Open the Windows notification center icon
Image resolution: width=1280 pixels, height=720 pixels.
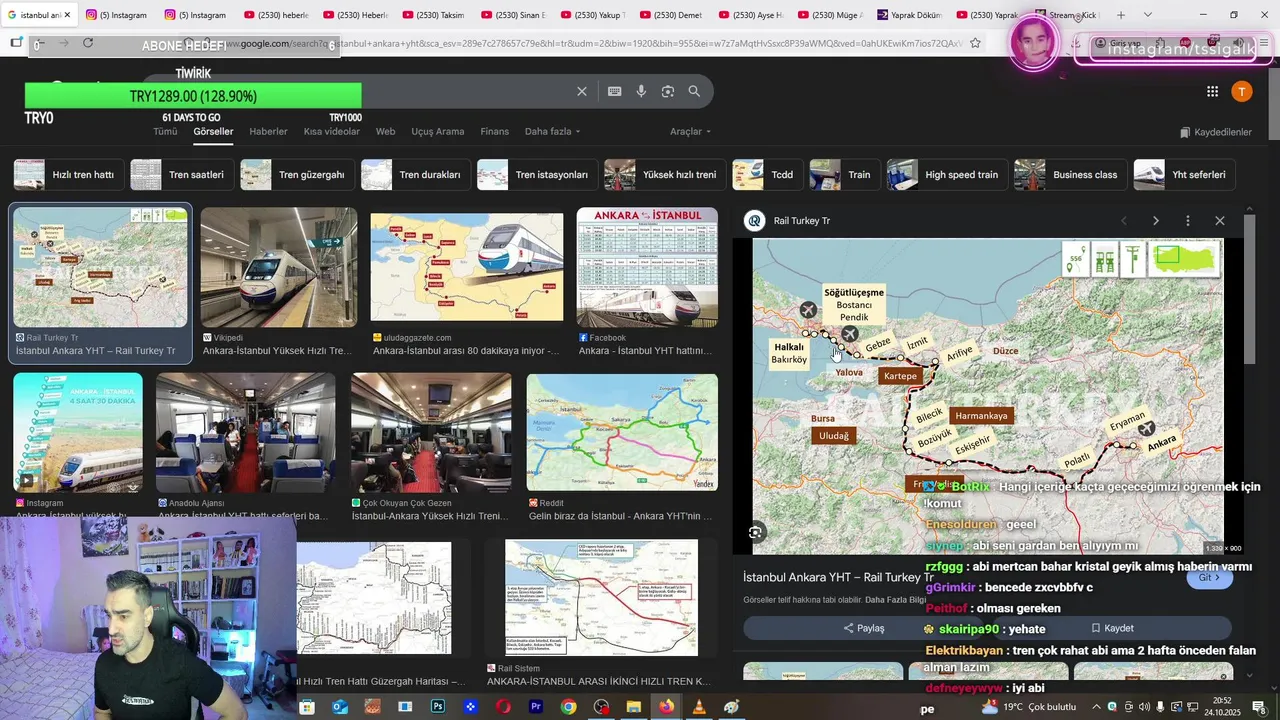[1259, 707]
